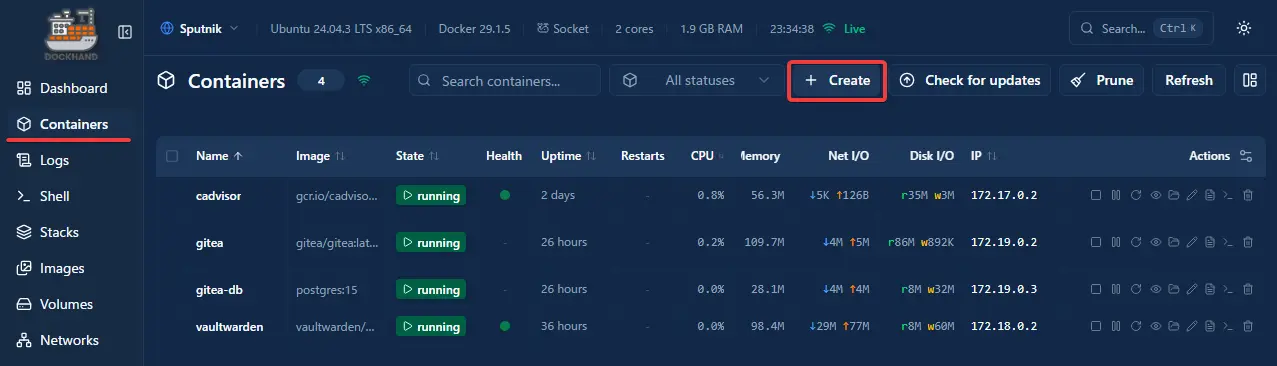
Task: Click Check for updates button
Action: pyautogui.click(x=970, y=80)
